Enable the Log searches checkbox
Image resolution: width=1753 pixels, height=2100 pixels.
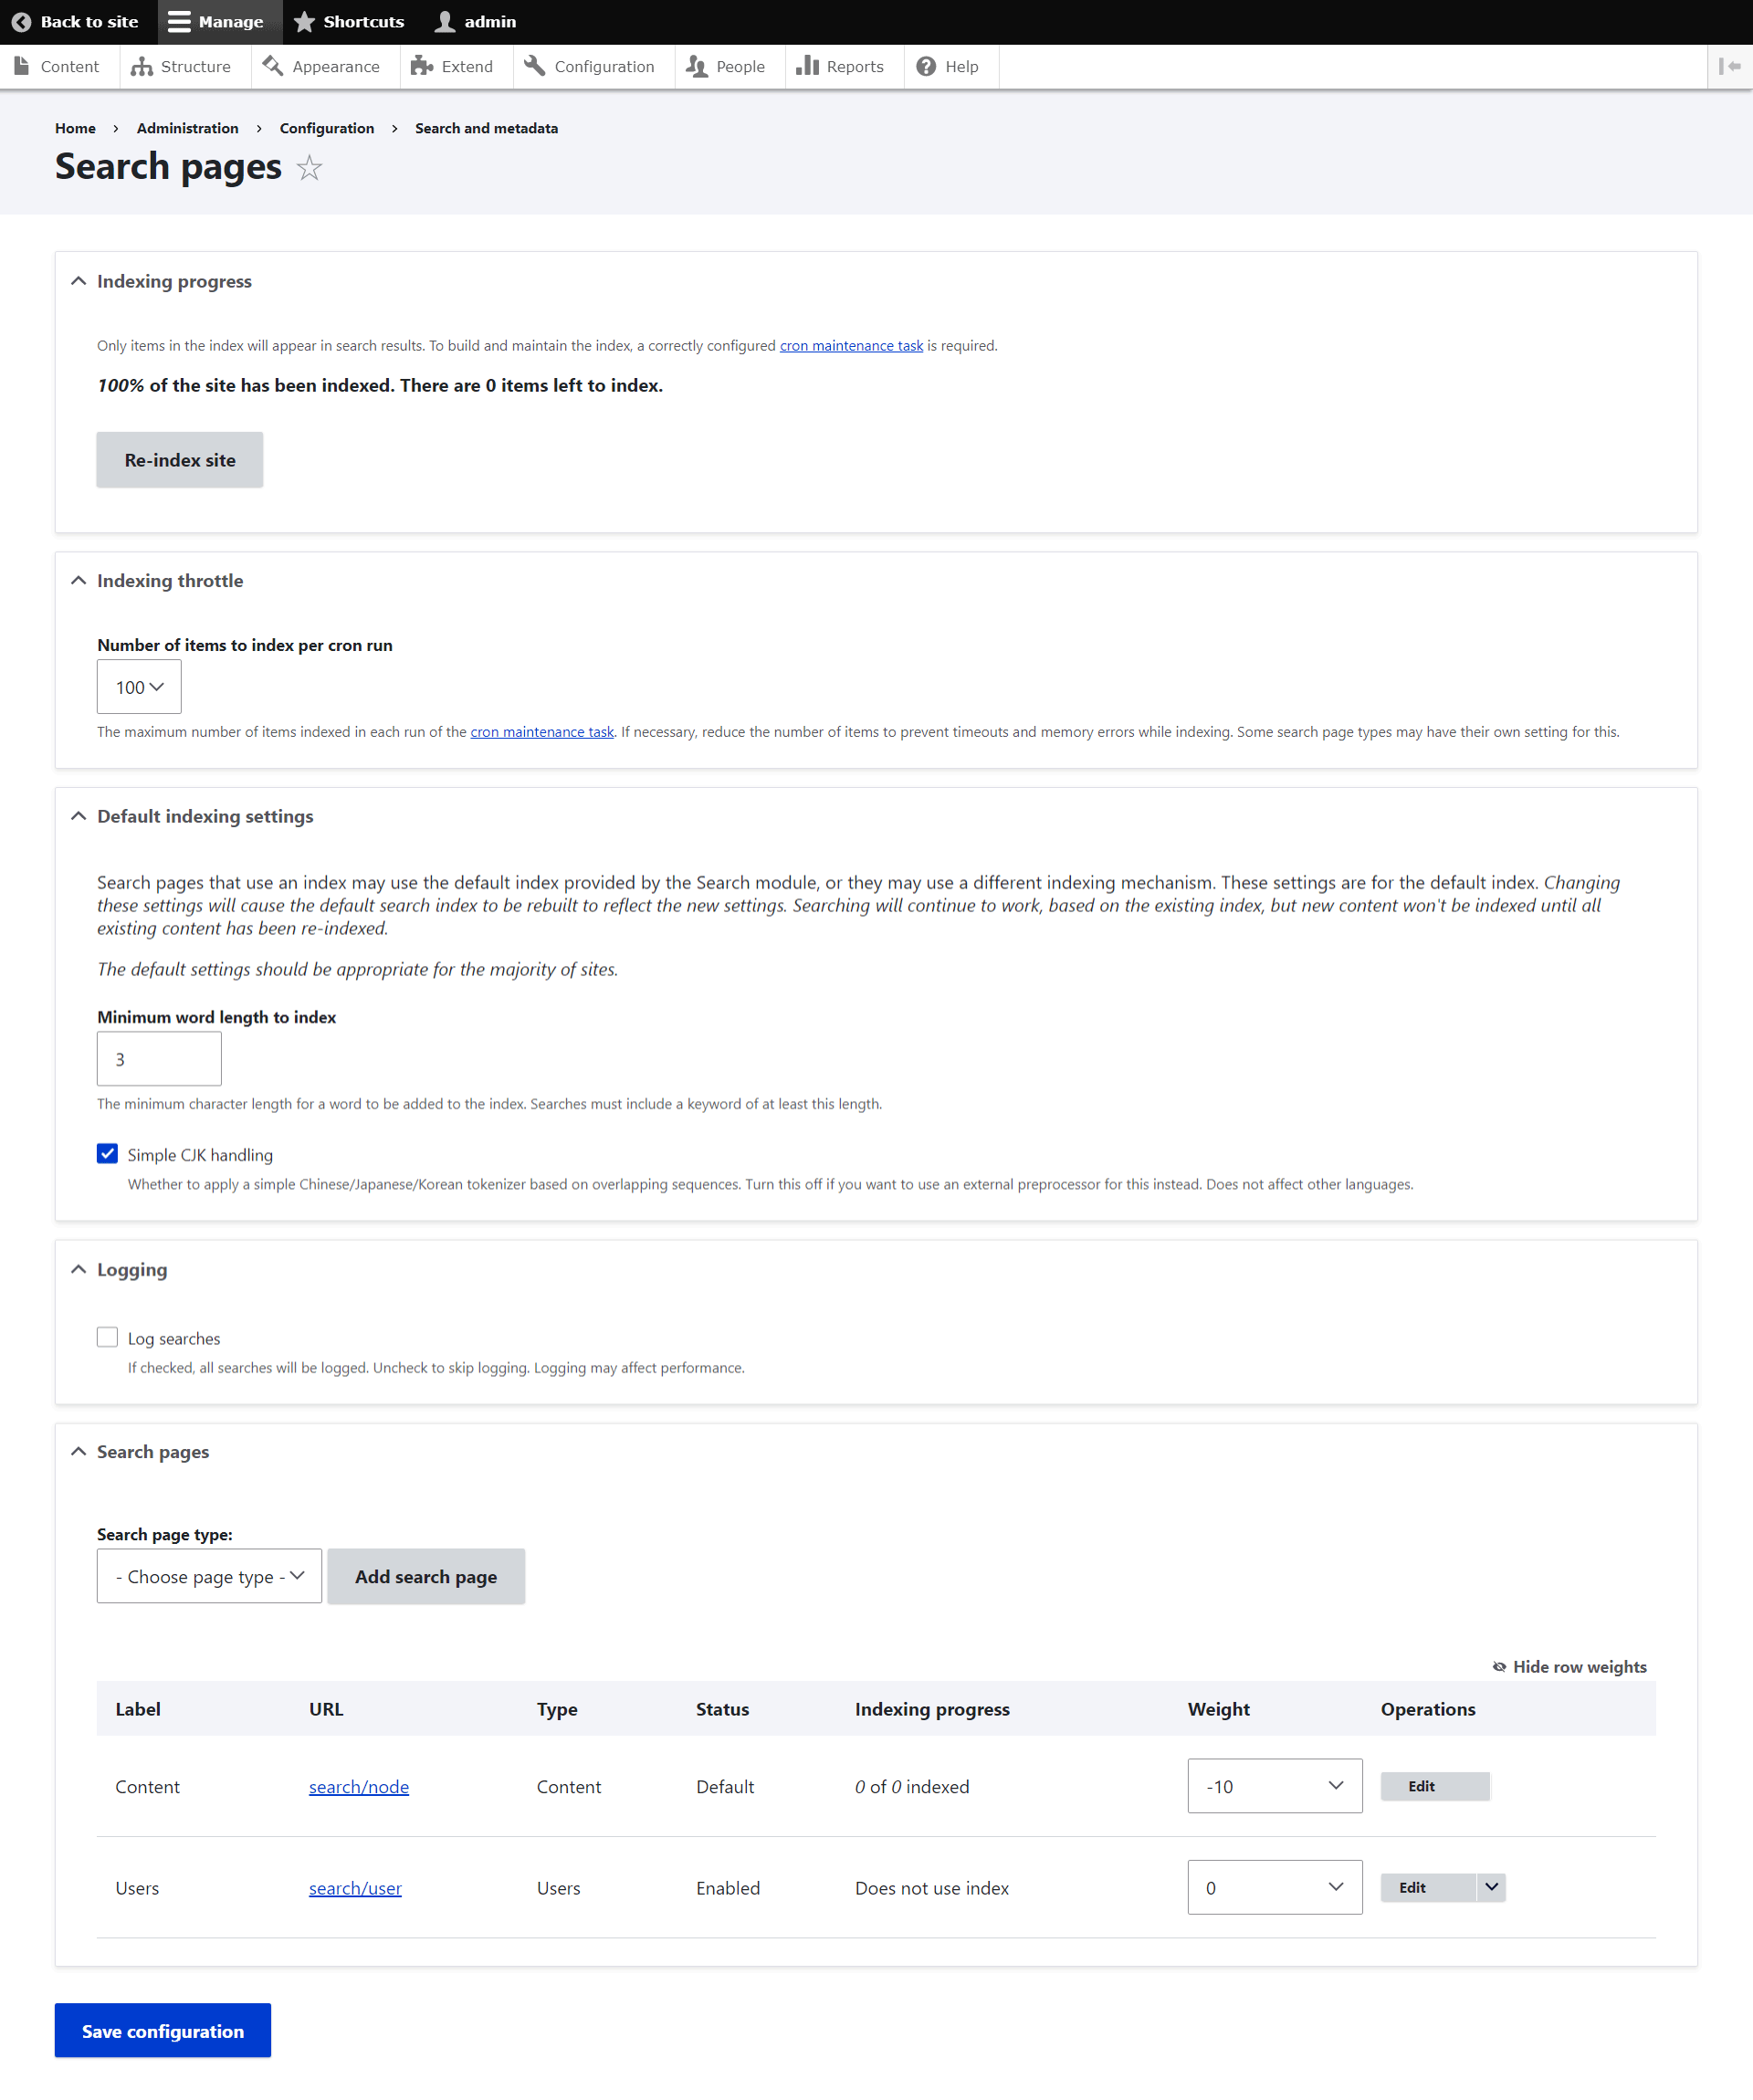[x=107, y=1338]
